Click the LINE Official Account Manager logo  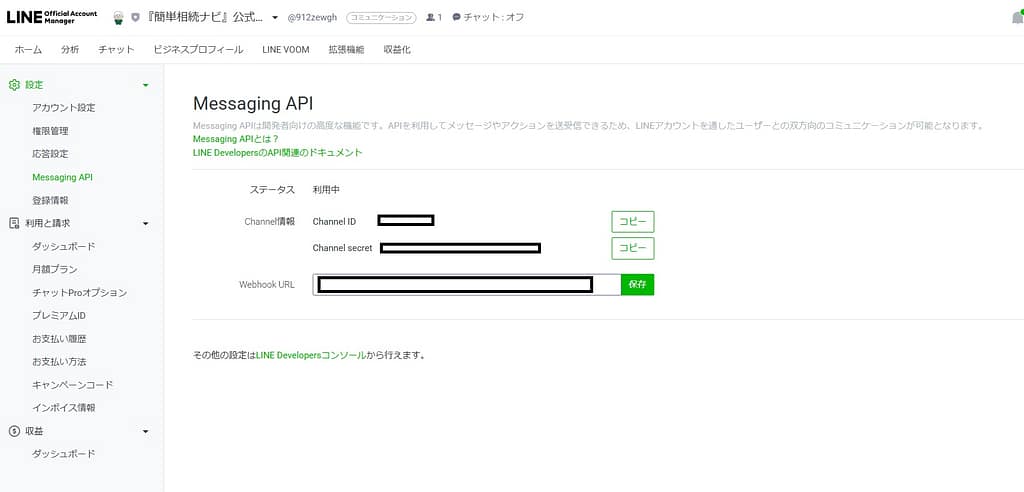(52, 17)
